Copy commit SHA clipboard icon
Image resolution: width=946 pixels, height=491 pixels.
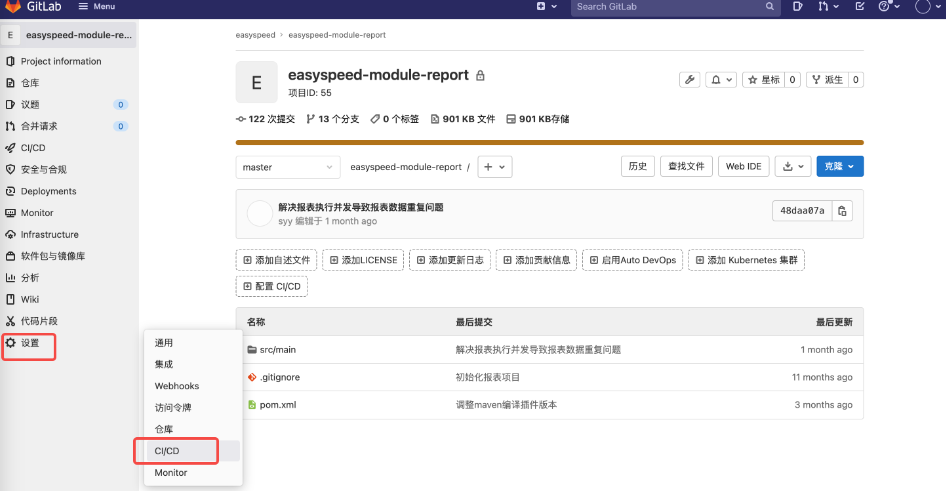click(x=842, y=211)
